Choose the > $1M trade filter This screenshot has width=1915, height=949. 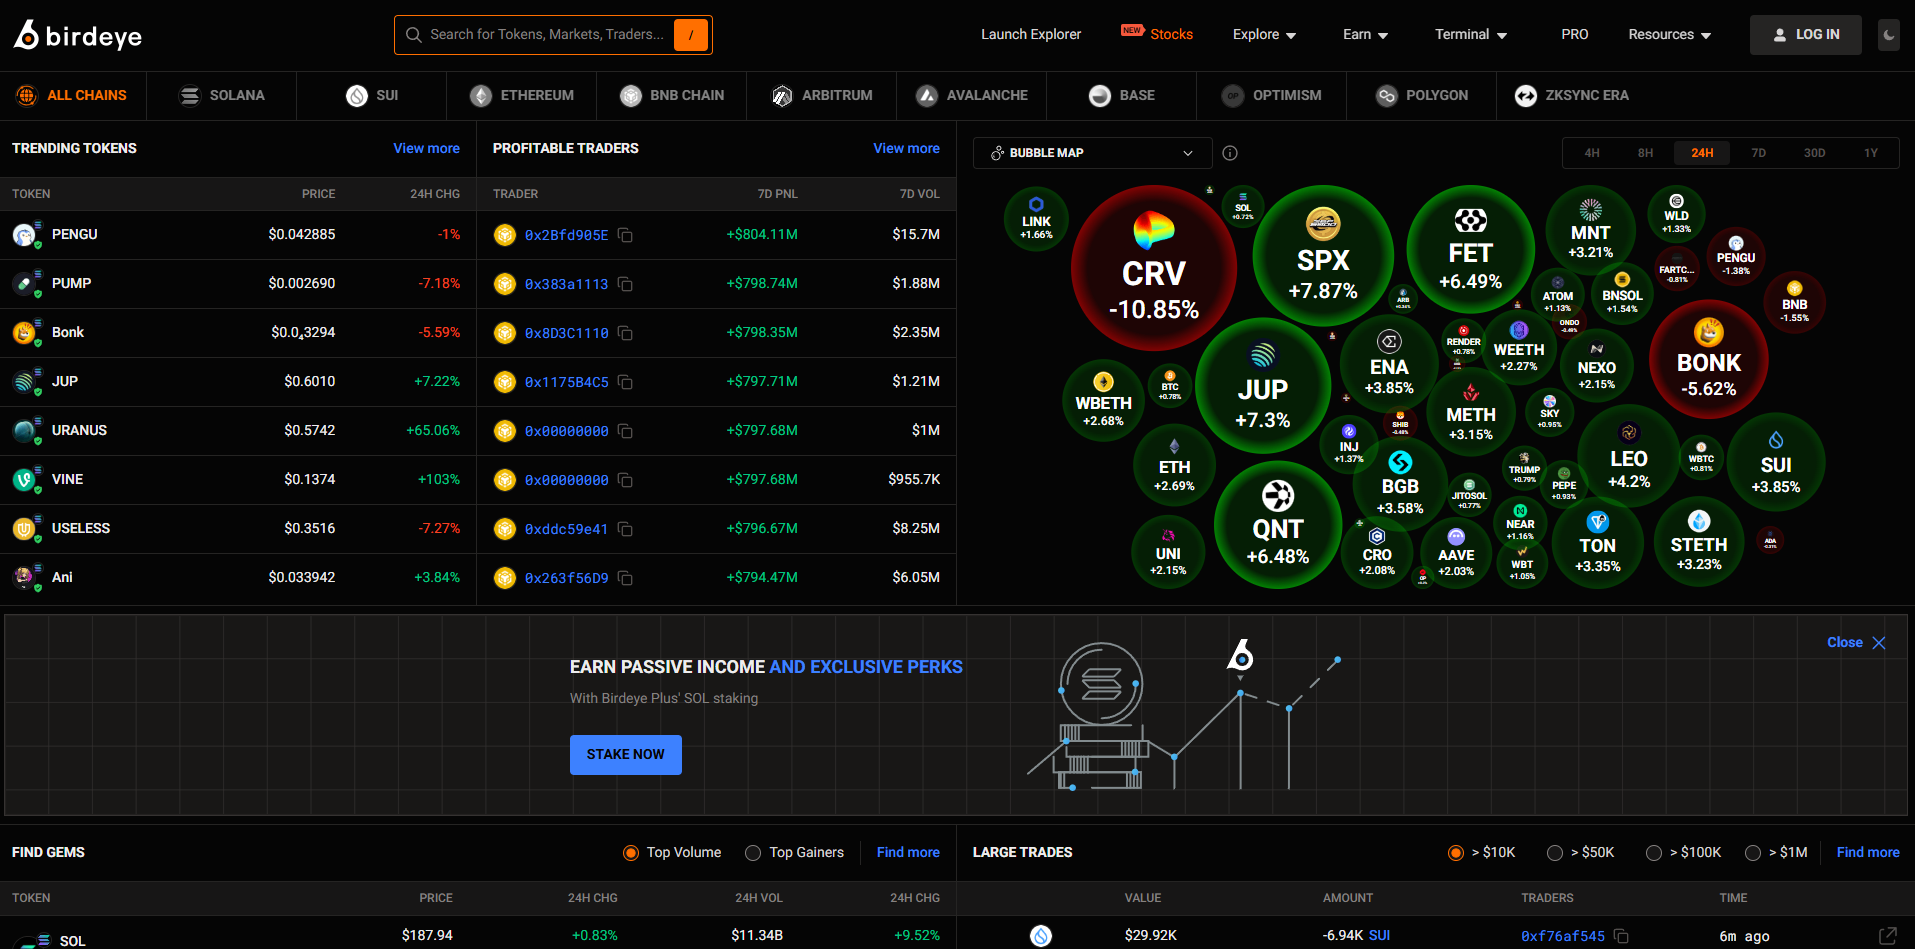(1753, 853)
